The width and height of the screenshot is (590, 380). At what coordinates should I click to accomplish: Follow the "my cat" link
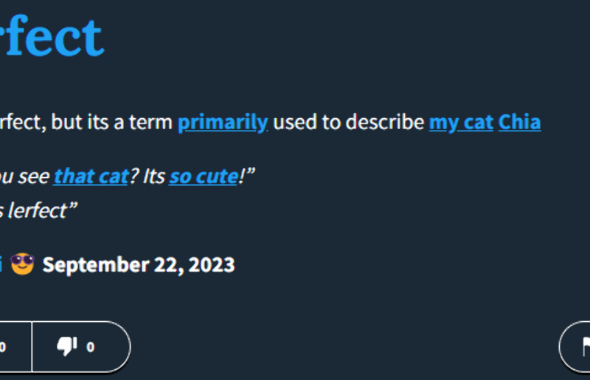[461, 122]
